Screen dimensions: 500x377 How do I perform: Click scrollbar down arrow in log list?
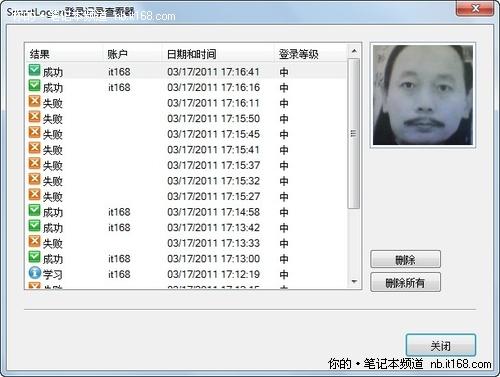[x=354, y=282]
